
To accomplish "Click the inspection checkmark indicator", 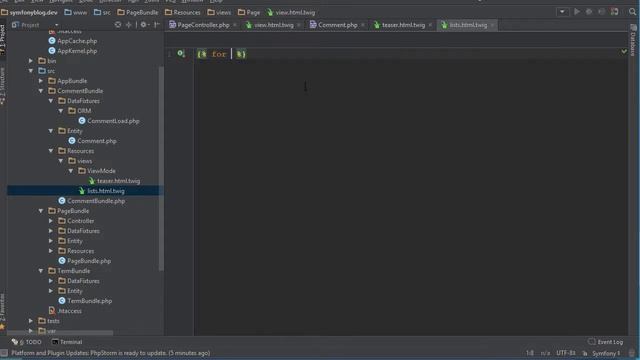I will tap(624, 51).
